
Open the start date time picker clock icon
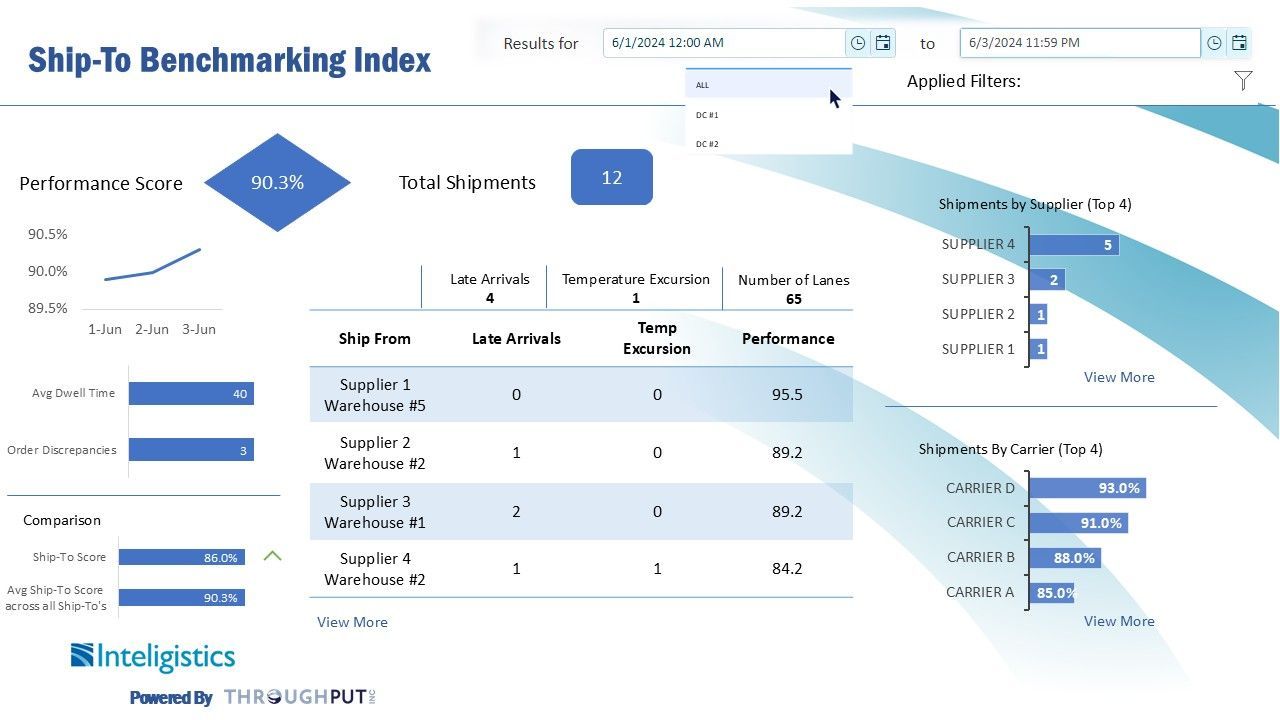coord(857,43)
